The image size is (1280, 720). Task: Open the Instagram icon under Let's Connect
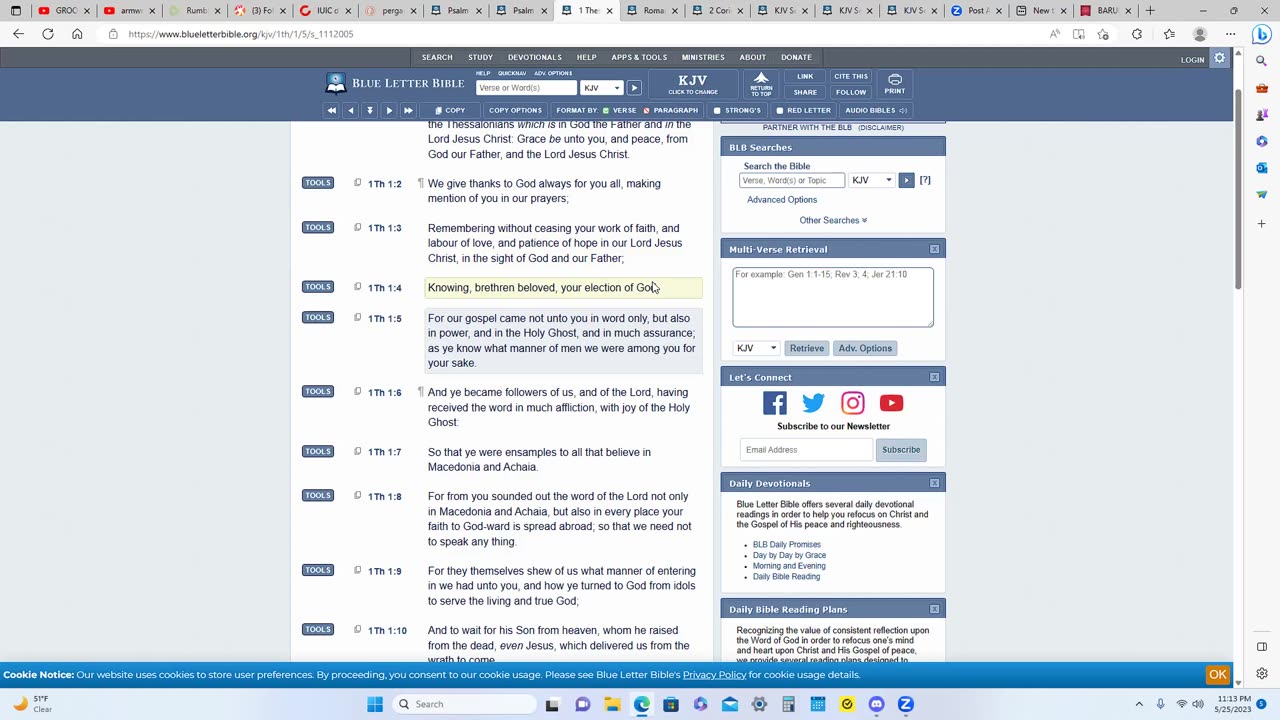pos(852,403)
